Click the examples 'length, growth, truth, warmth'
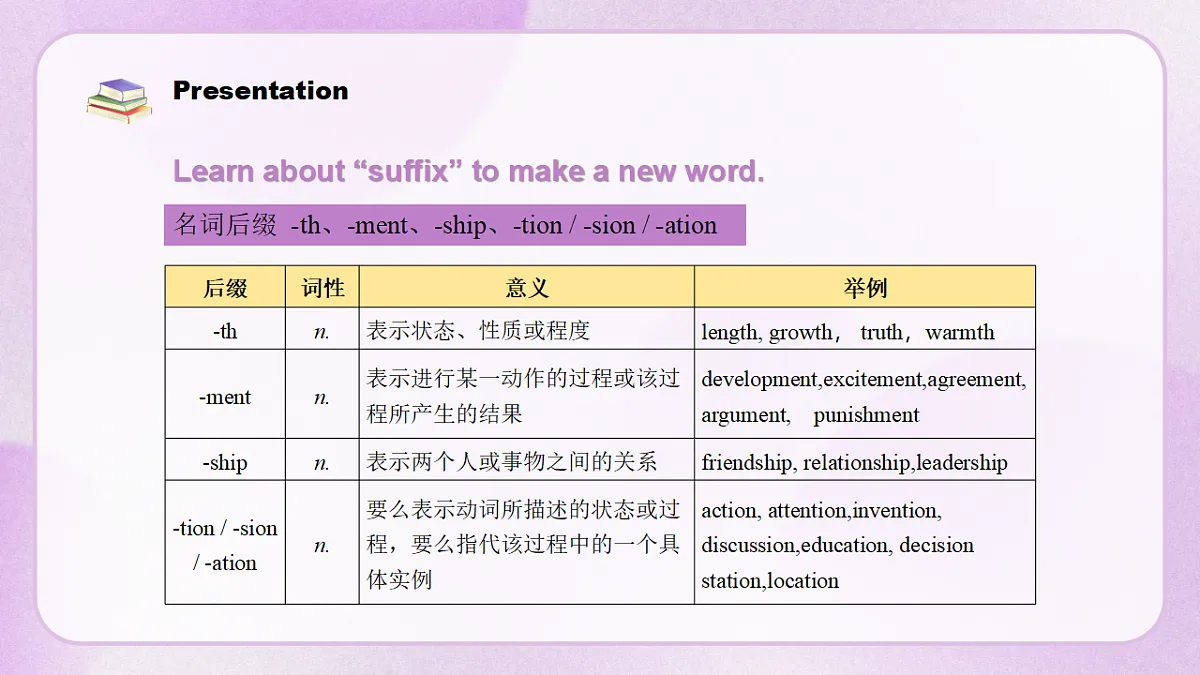 click(x=848, y=332)
